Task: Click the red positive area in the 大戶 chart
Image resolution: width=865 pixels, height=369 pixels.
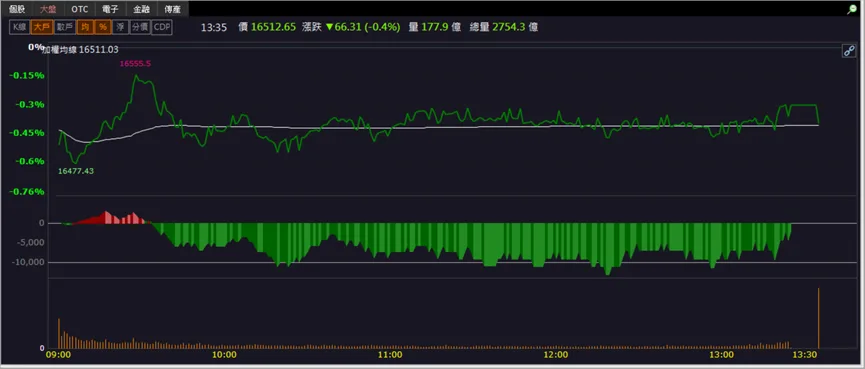Action: tap(110, 218)
